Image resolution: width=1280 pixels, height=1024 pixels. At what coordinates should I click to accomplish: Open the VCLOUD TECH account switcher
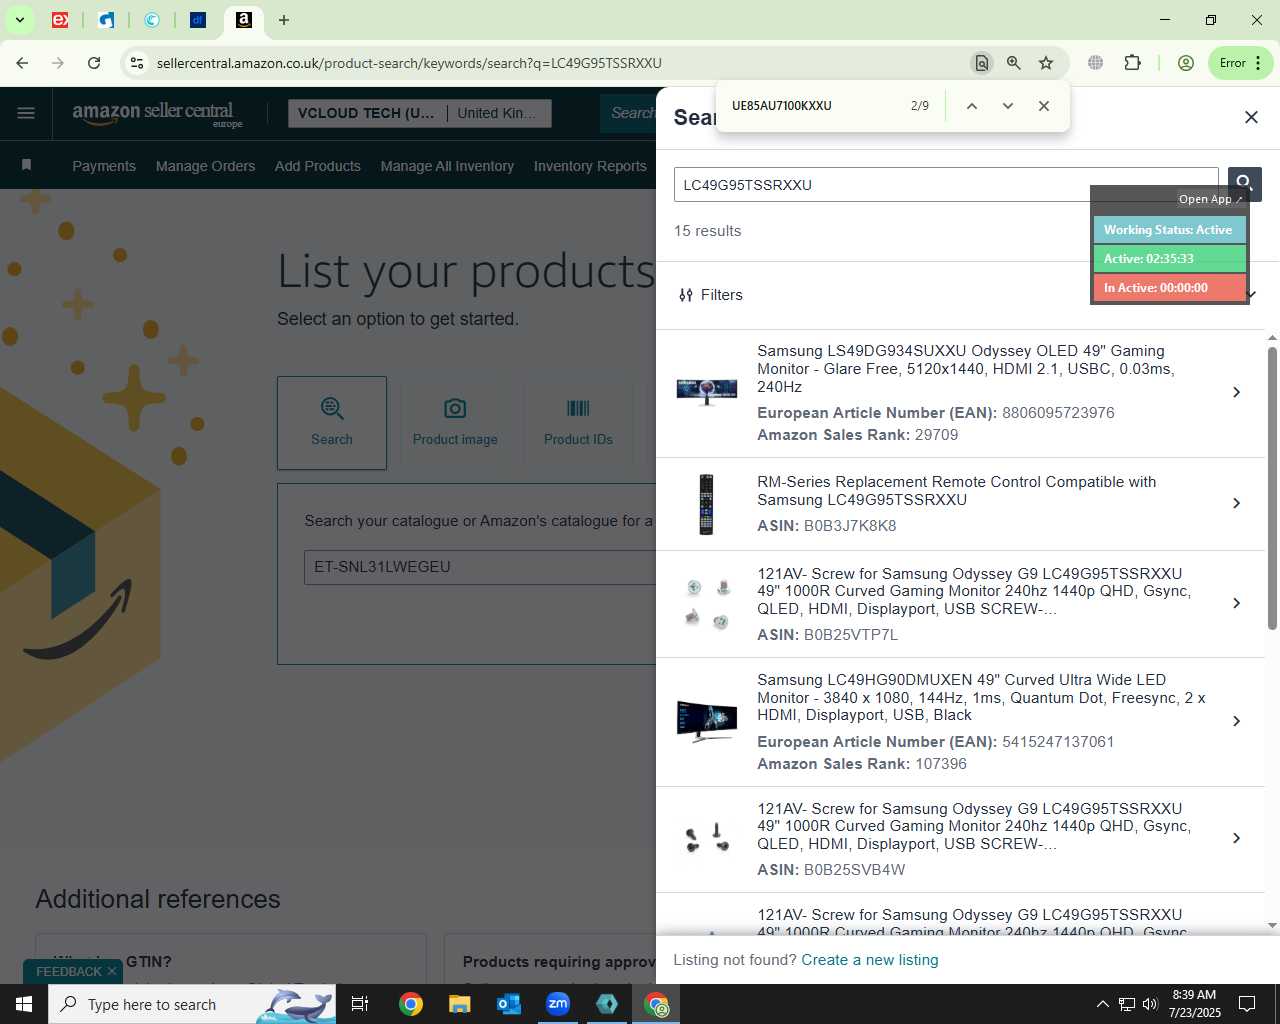418,113
